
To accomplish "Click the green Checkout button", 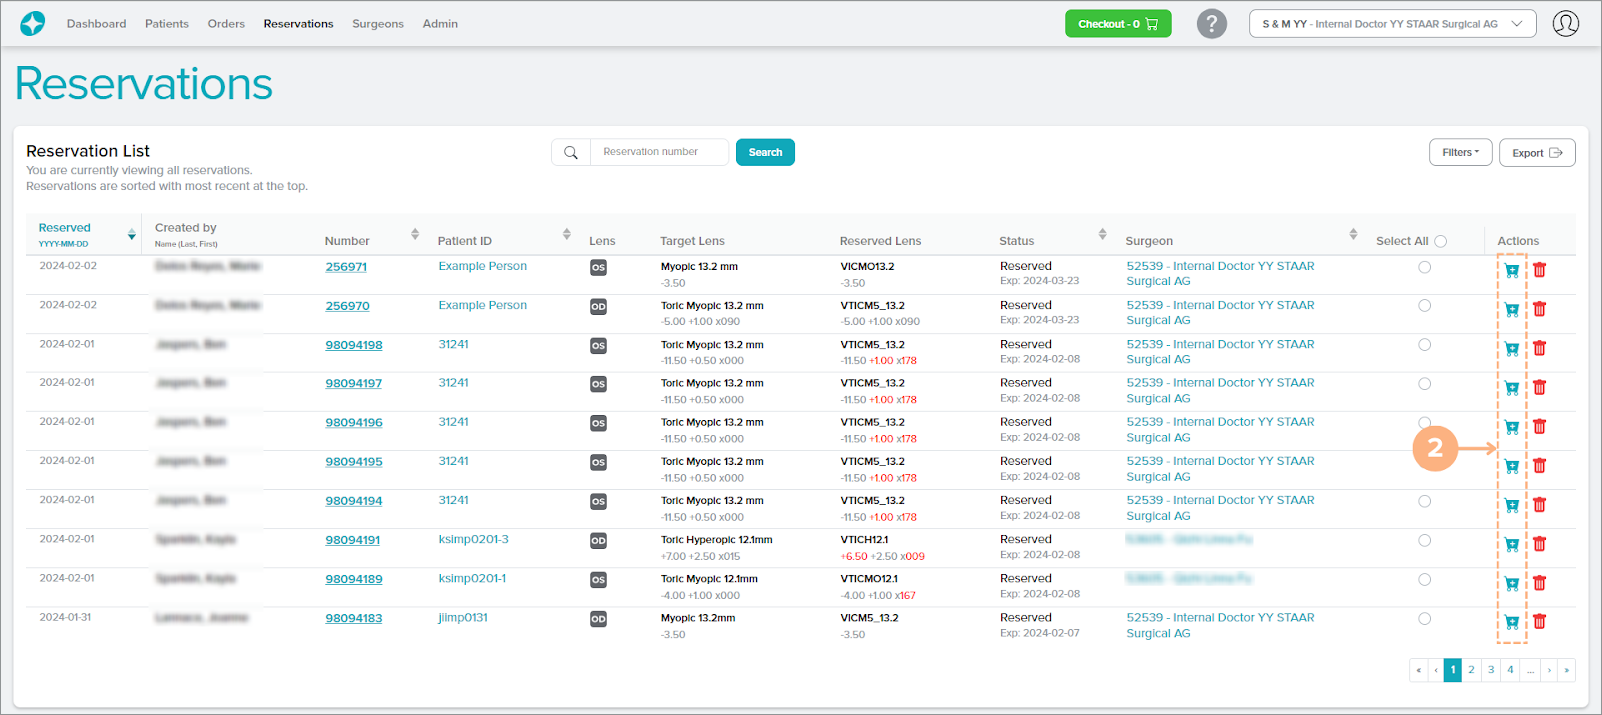I will point(1117,24).
